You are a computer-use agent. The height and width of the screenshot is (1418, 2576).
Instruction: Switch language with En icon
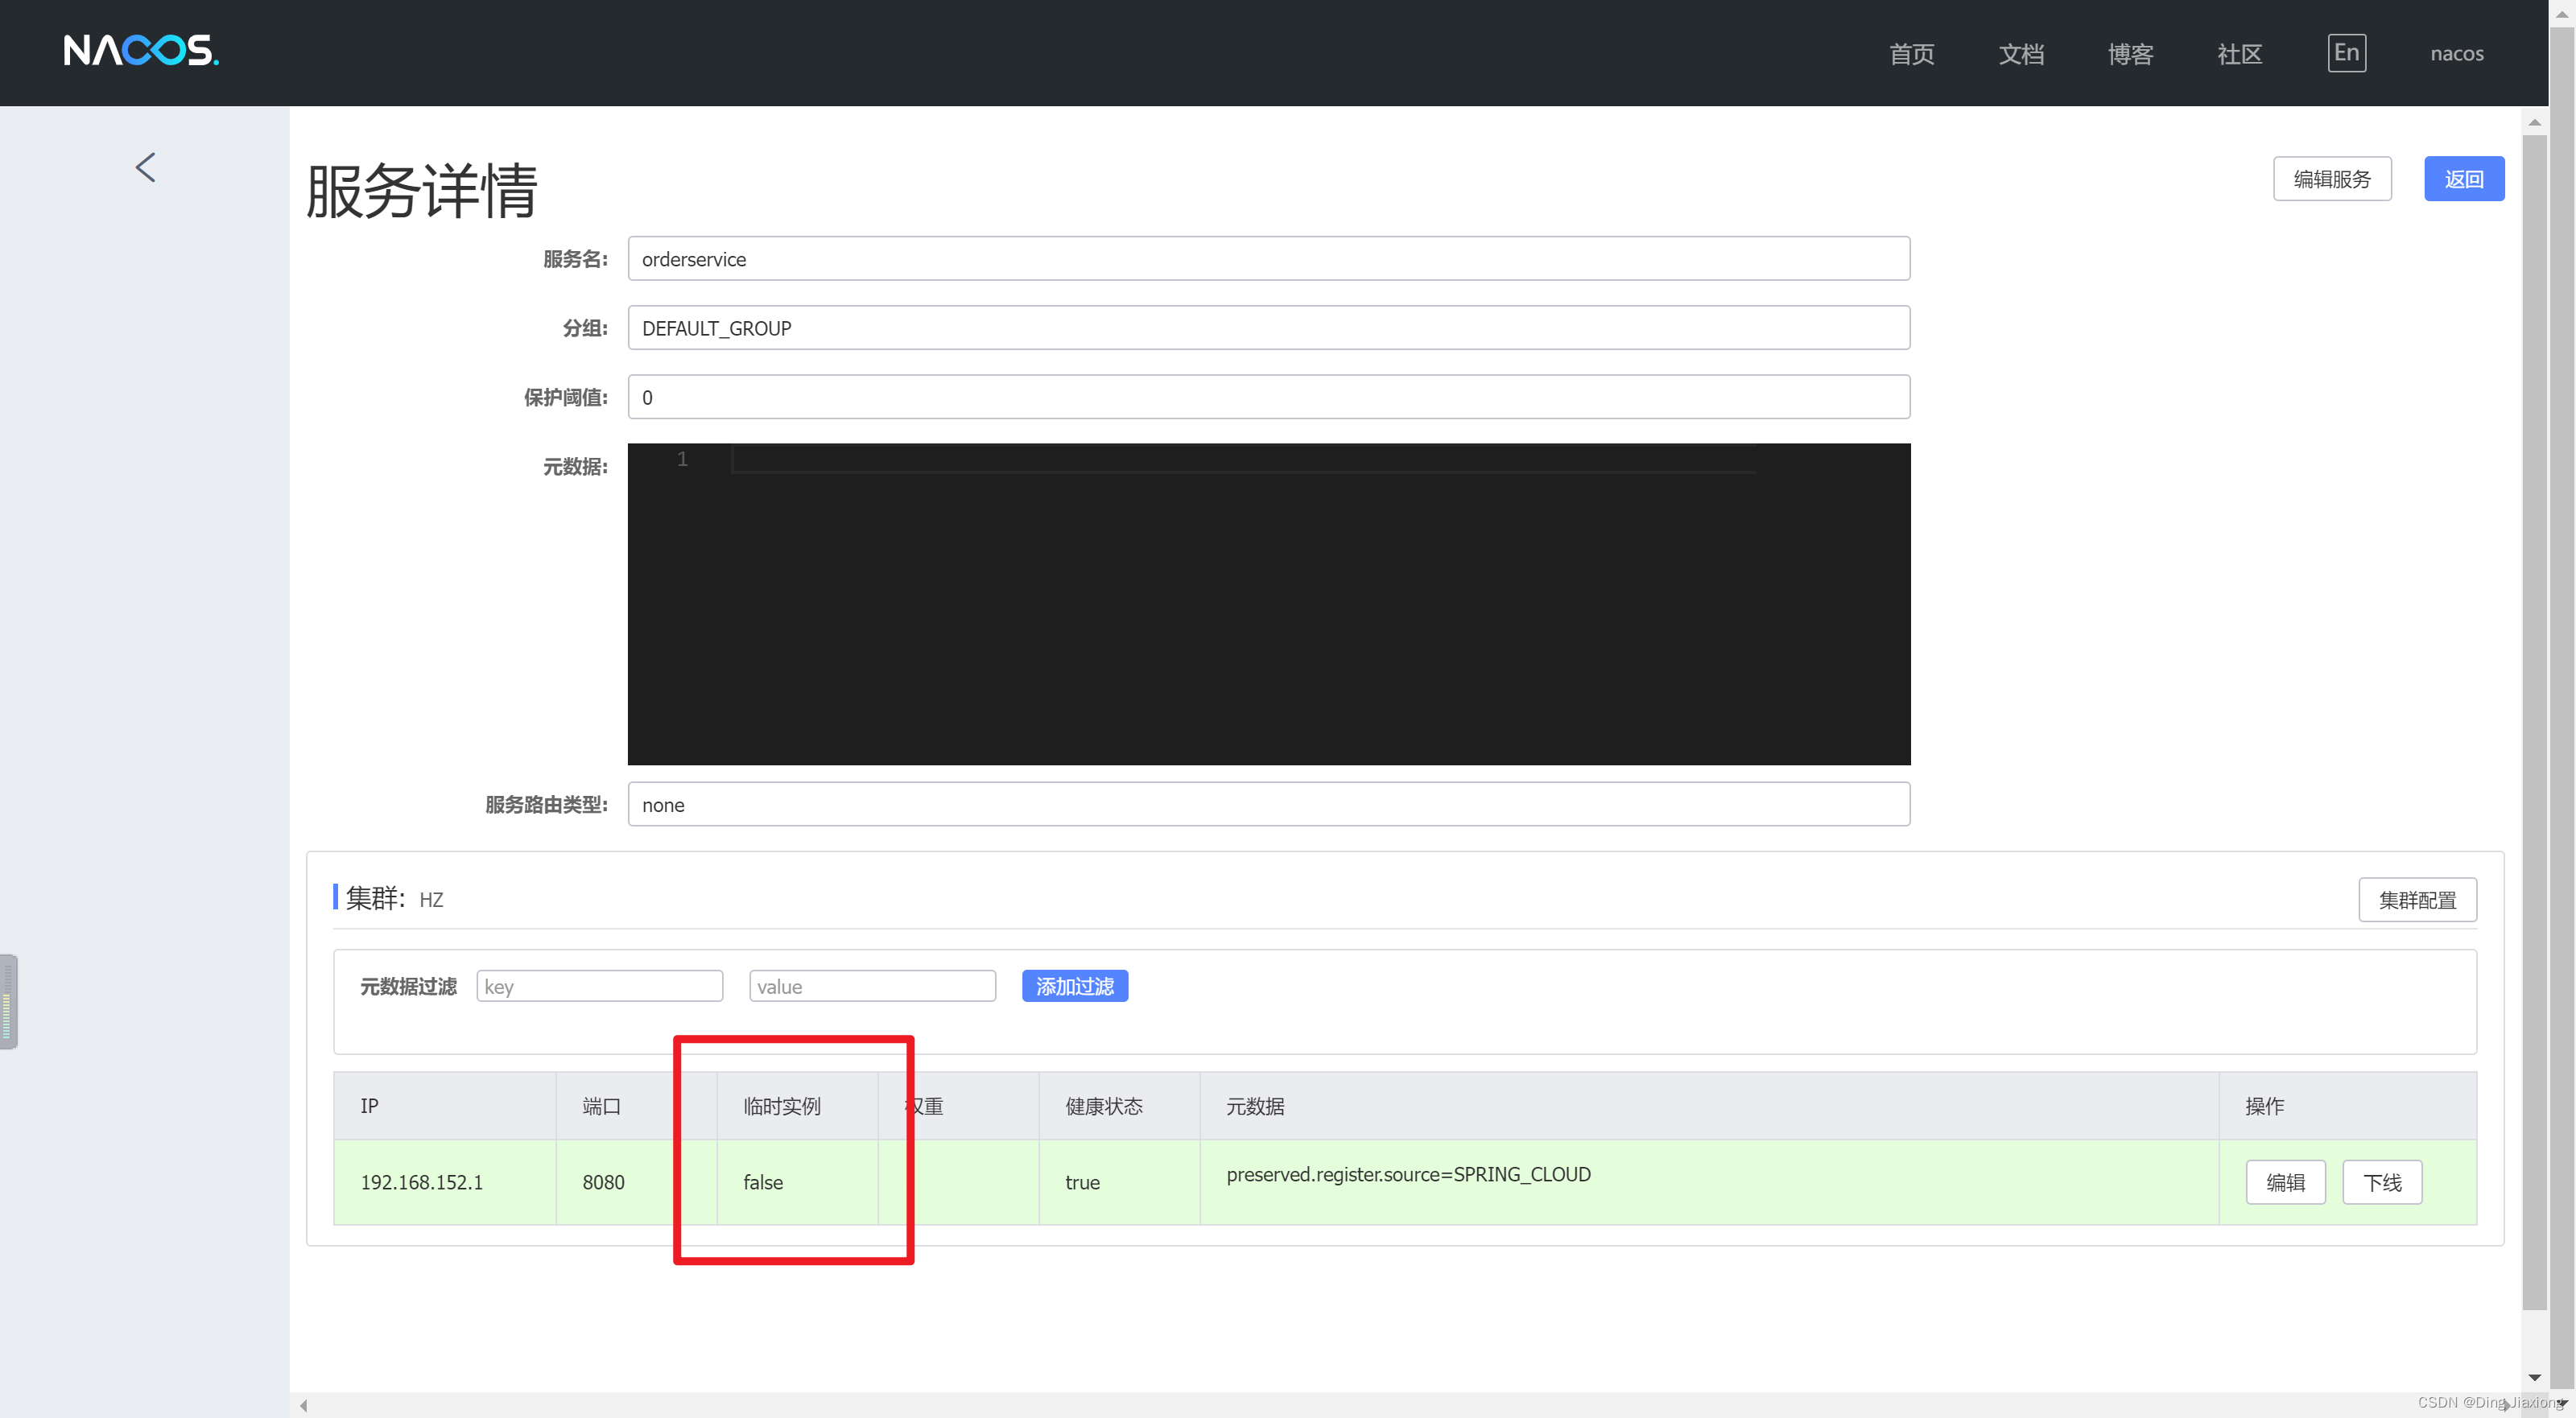(2346, 53)
